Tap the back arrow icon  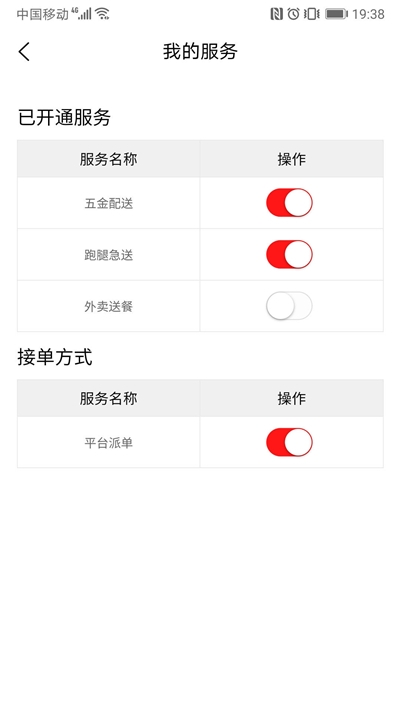(24, 52)
